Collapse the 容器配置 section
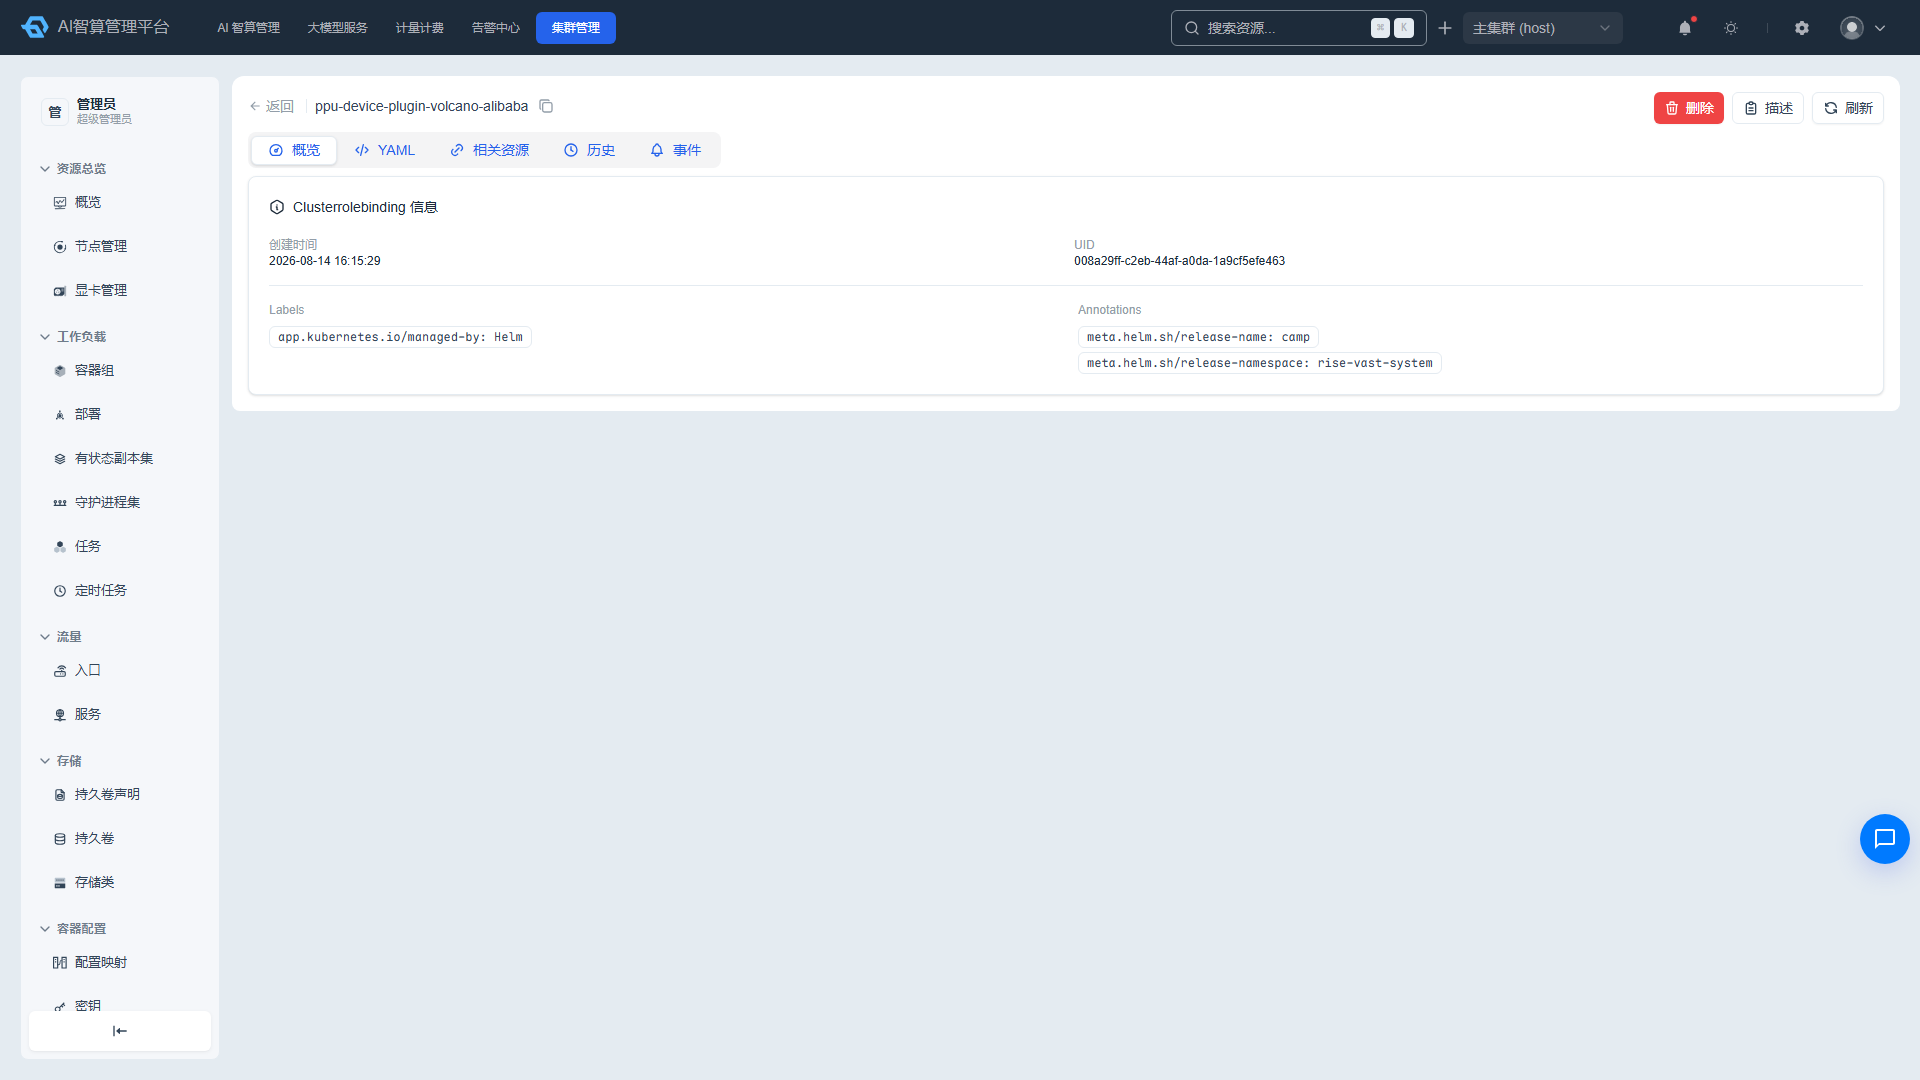This screenshot has width=1920, height=1080. point(73,928)
